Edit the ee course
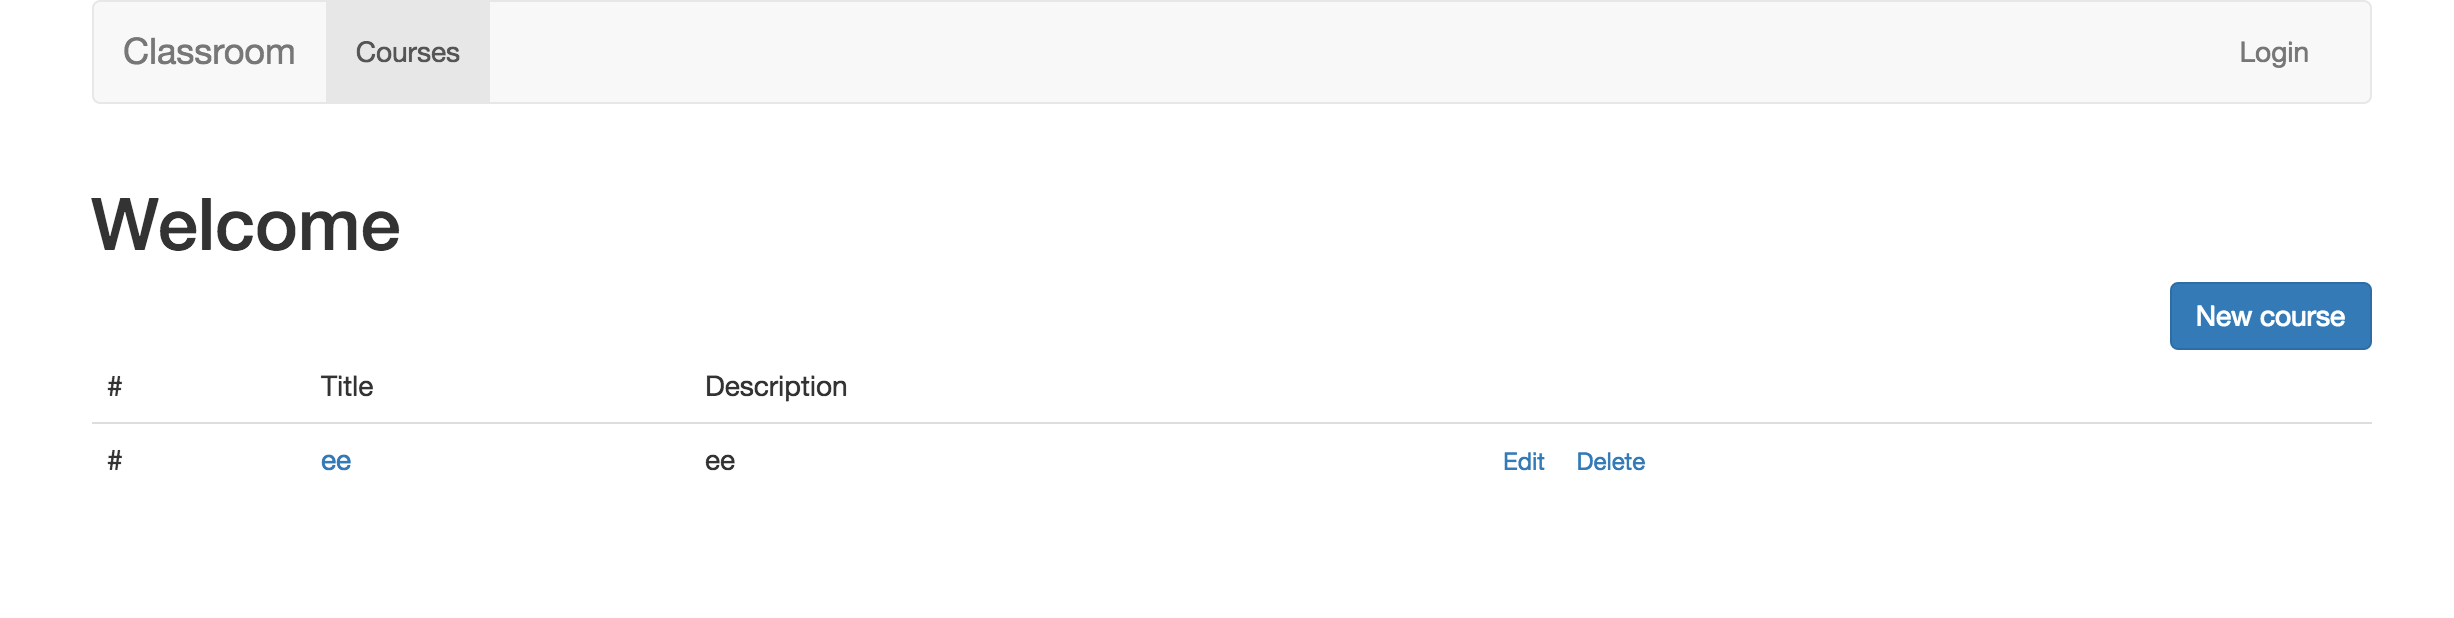This screenshot has width=2454, height=618. coord(1523,461)
